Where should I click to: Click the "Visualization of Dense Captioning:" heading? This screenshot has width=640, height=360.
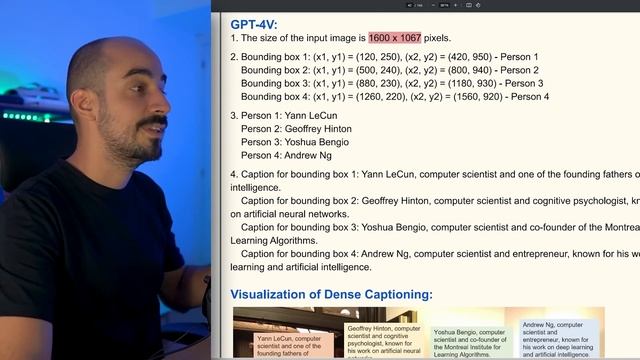(331, 294)
